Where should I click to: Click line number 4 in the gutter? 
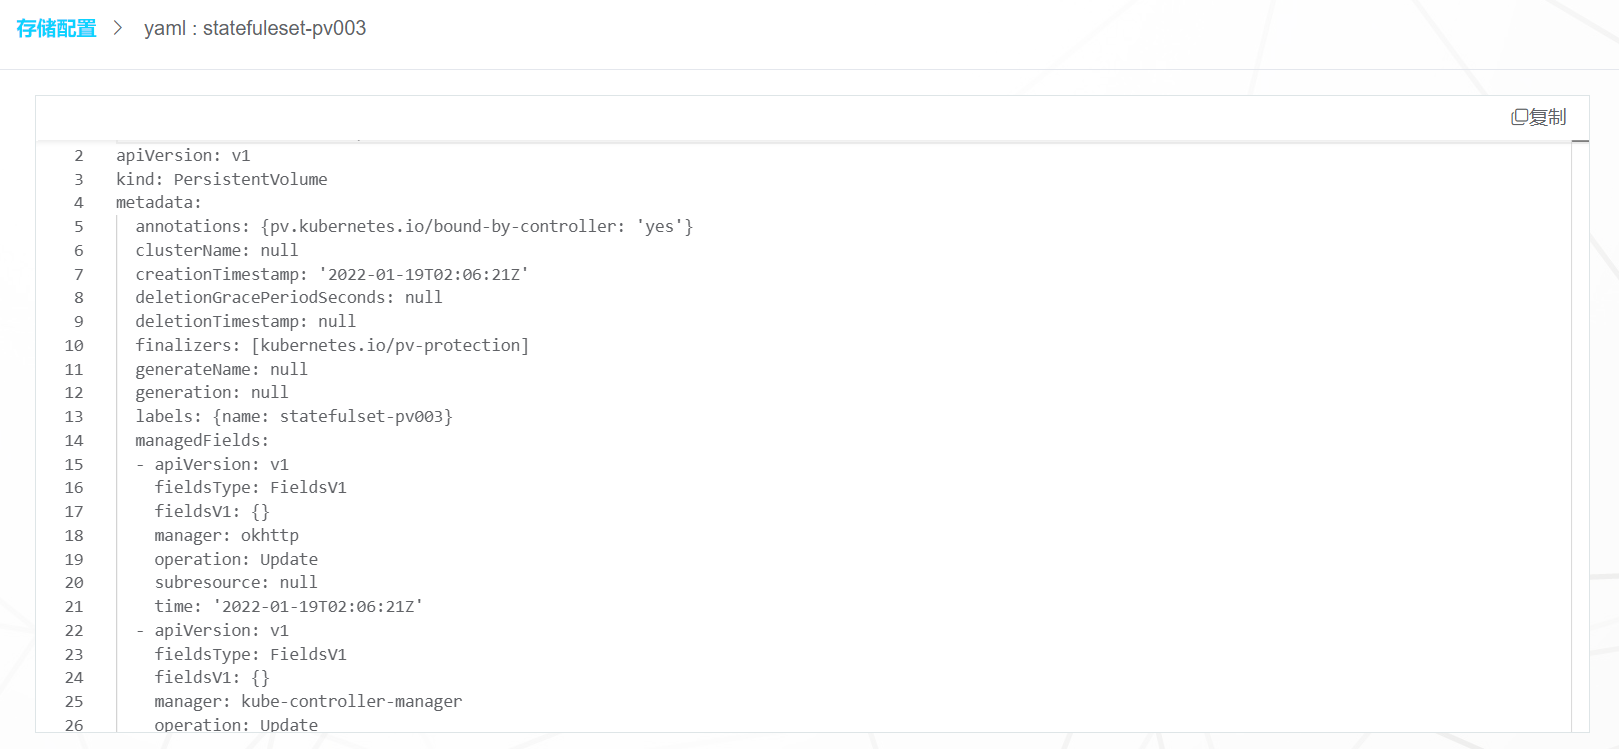pyautogui.click(x=78, y=203)
